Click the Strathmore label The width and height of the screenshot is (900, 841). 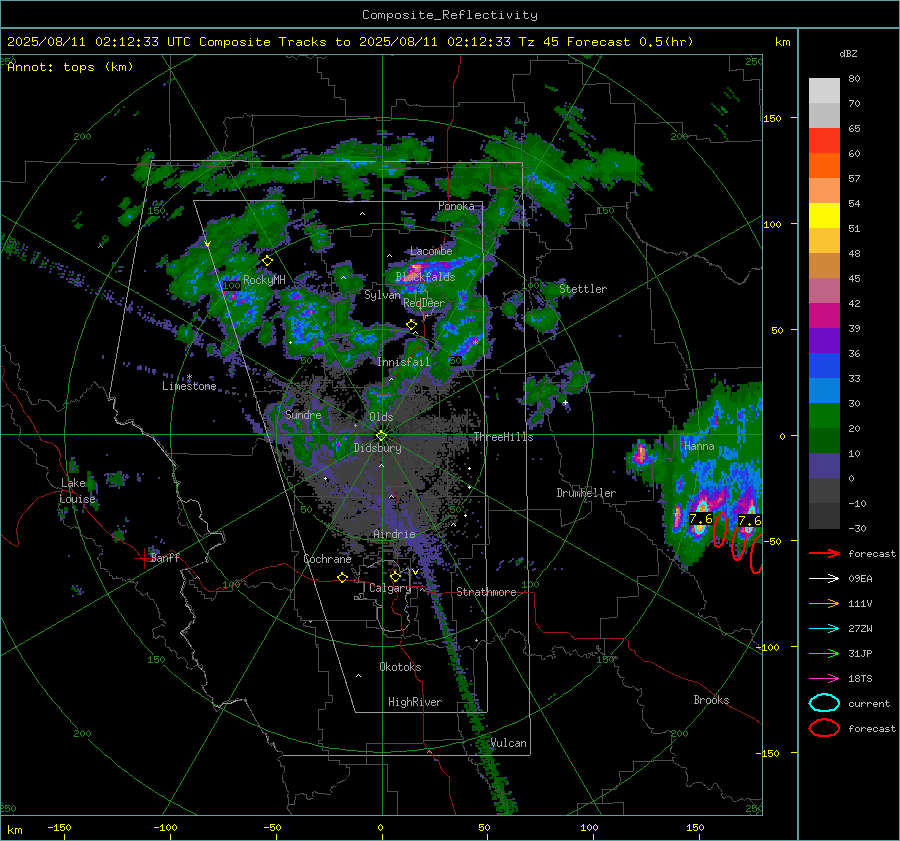[x=486, y=592]
